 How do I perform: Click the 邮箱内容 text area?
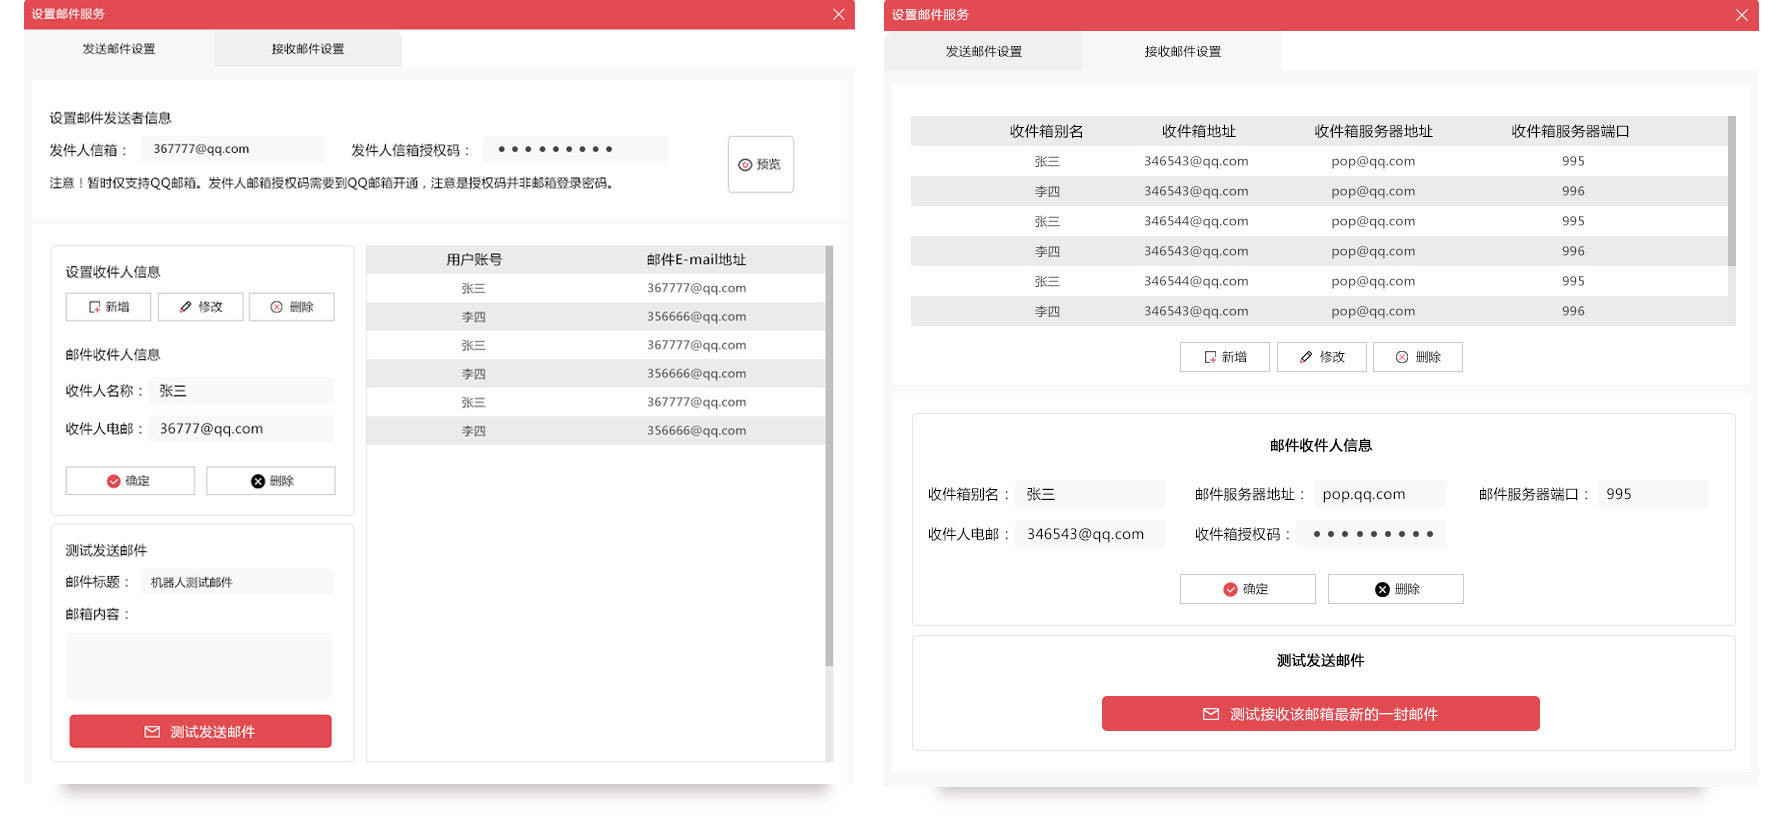click(199, 665)
